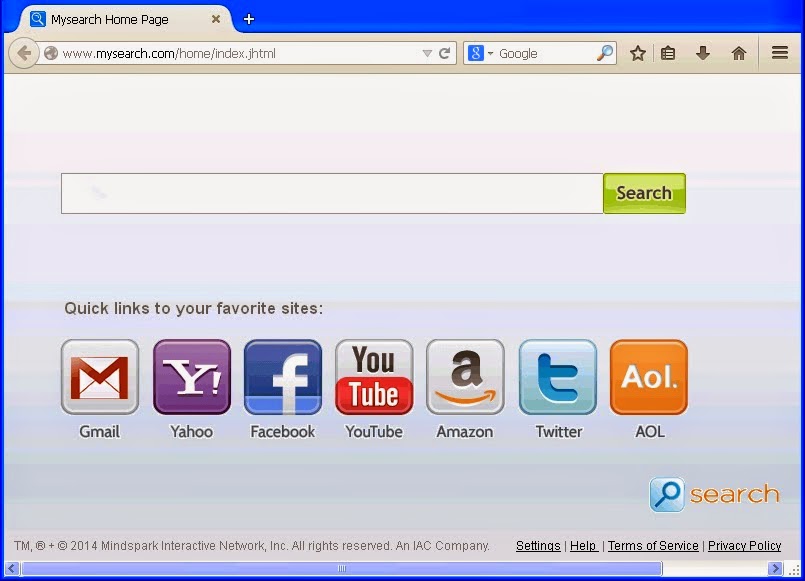Go to the browser home page icon
Screen dimensions: 805x581
tap(739, 53)
